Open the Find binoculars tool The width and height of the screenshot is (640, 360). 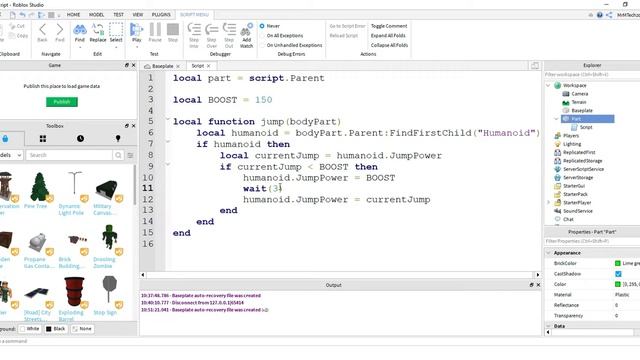point(80,30)
